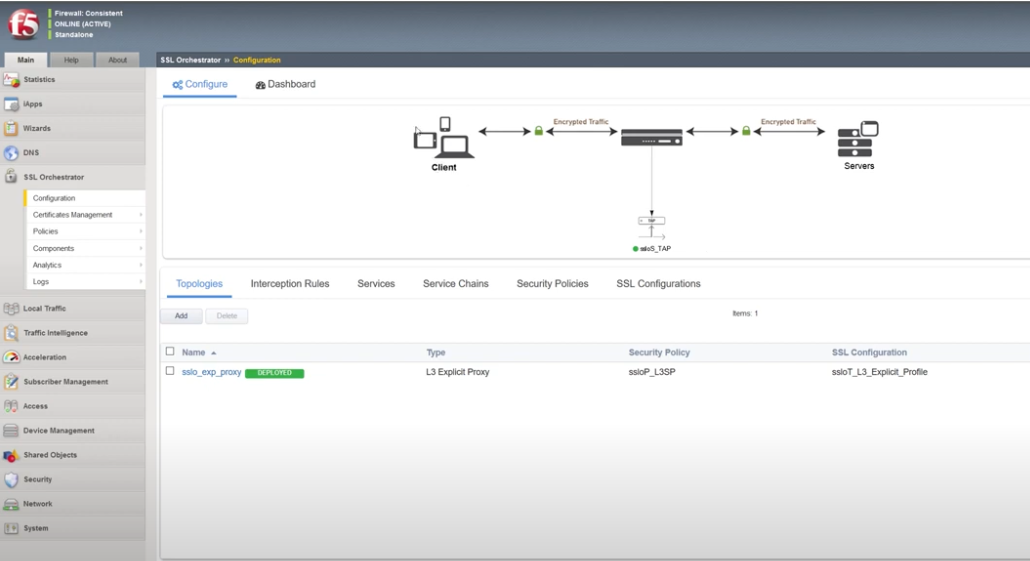Open the Traffic Intelligence icon
Screen dimensions: 1030x561
point(11,333)
